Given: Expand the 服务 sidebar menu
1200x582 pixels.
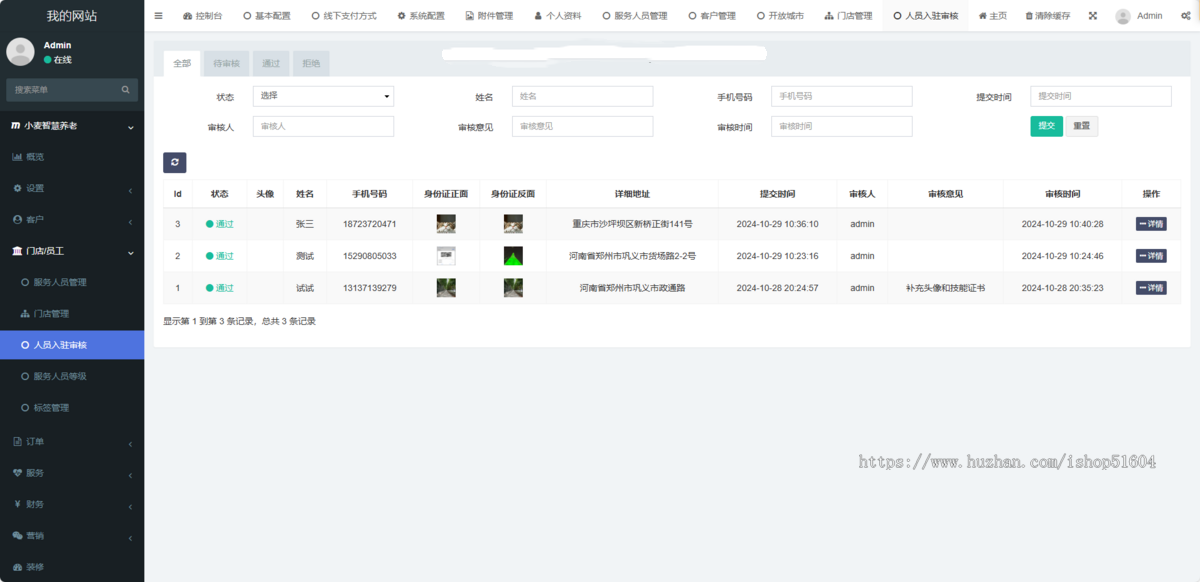Looking at the screenshot, I should (72, 472).
